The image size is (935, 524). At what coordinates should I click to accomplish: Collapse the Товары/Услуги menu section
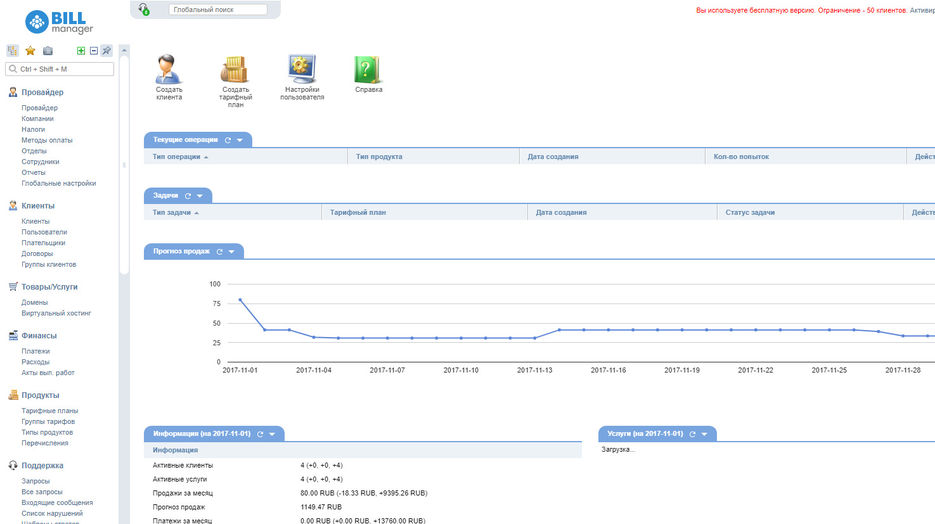pos(49,287)
